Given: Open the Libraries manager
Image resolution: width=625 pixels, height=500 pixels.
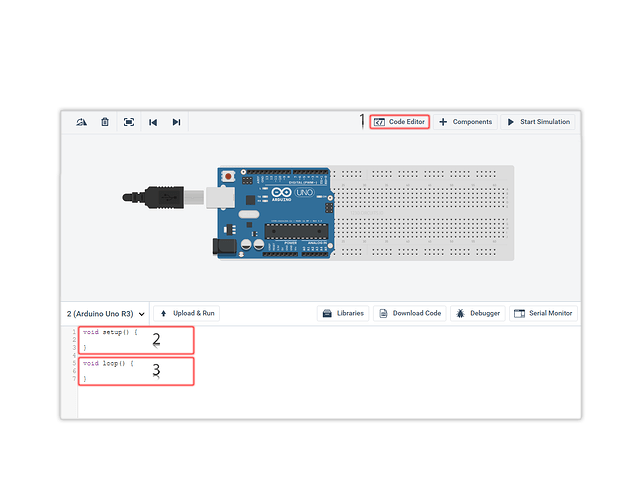Looking at the screenshot, I should pyautogui.click(x=343, y=313).
